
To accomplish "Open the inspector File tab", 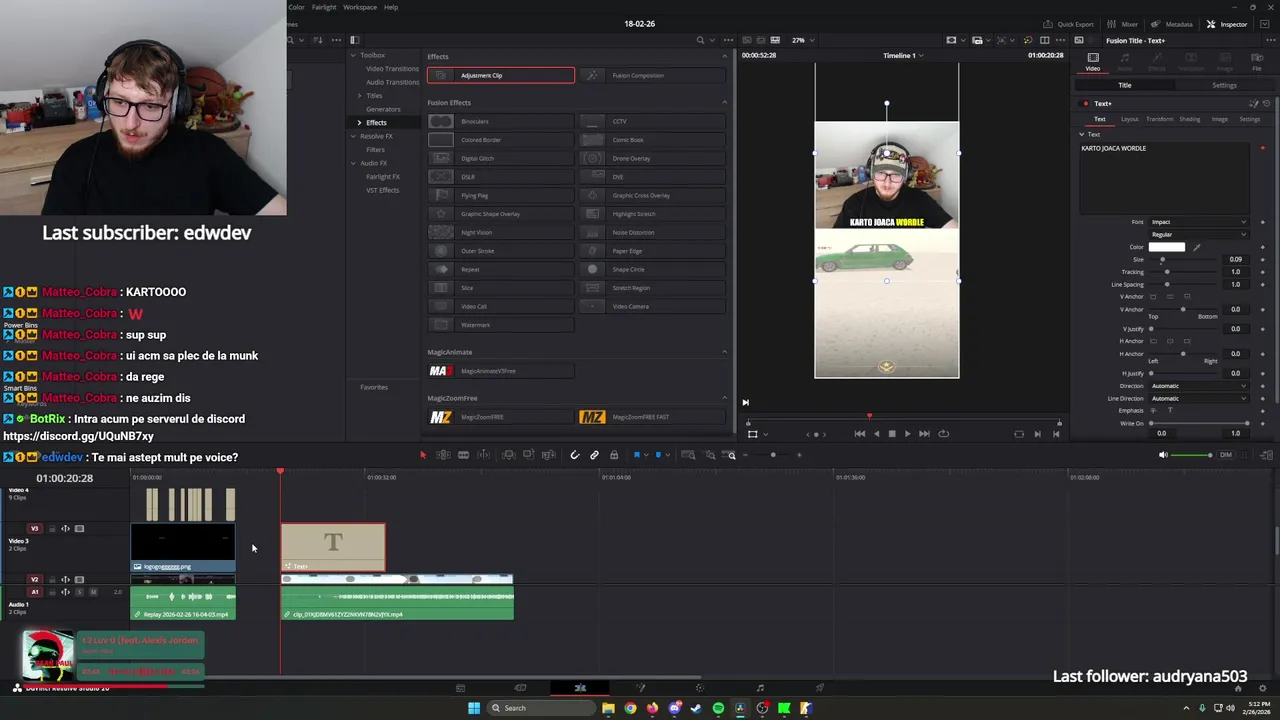I will 1257,62.
